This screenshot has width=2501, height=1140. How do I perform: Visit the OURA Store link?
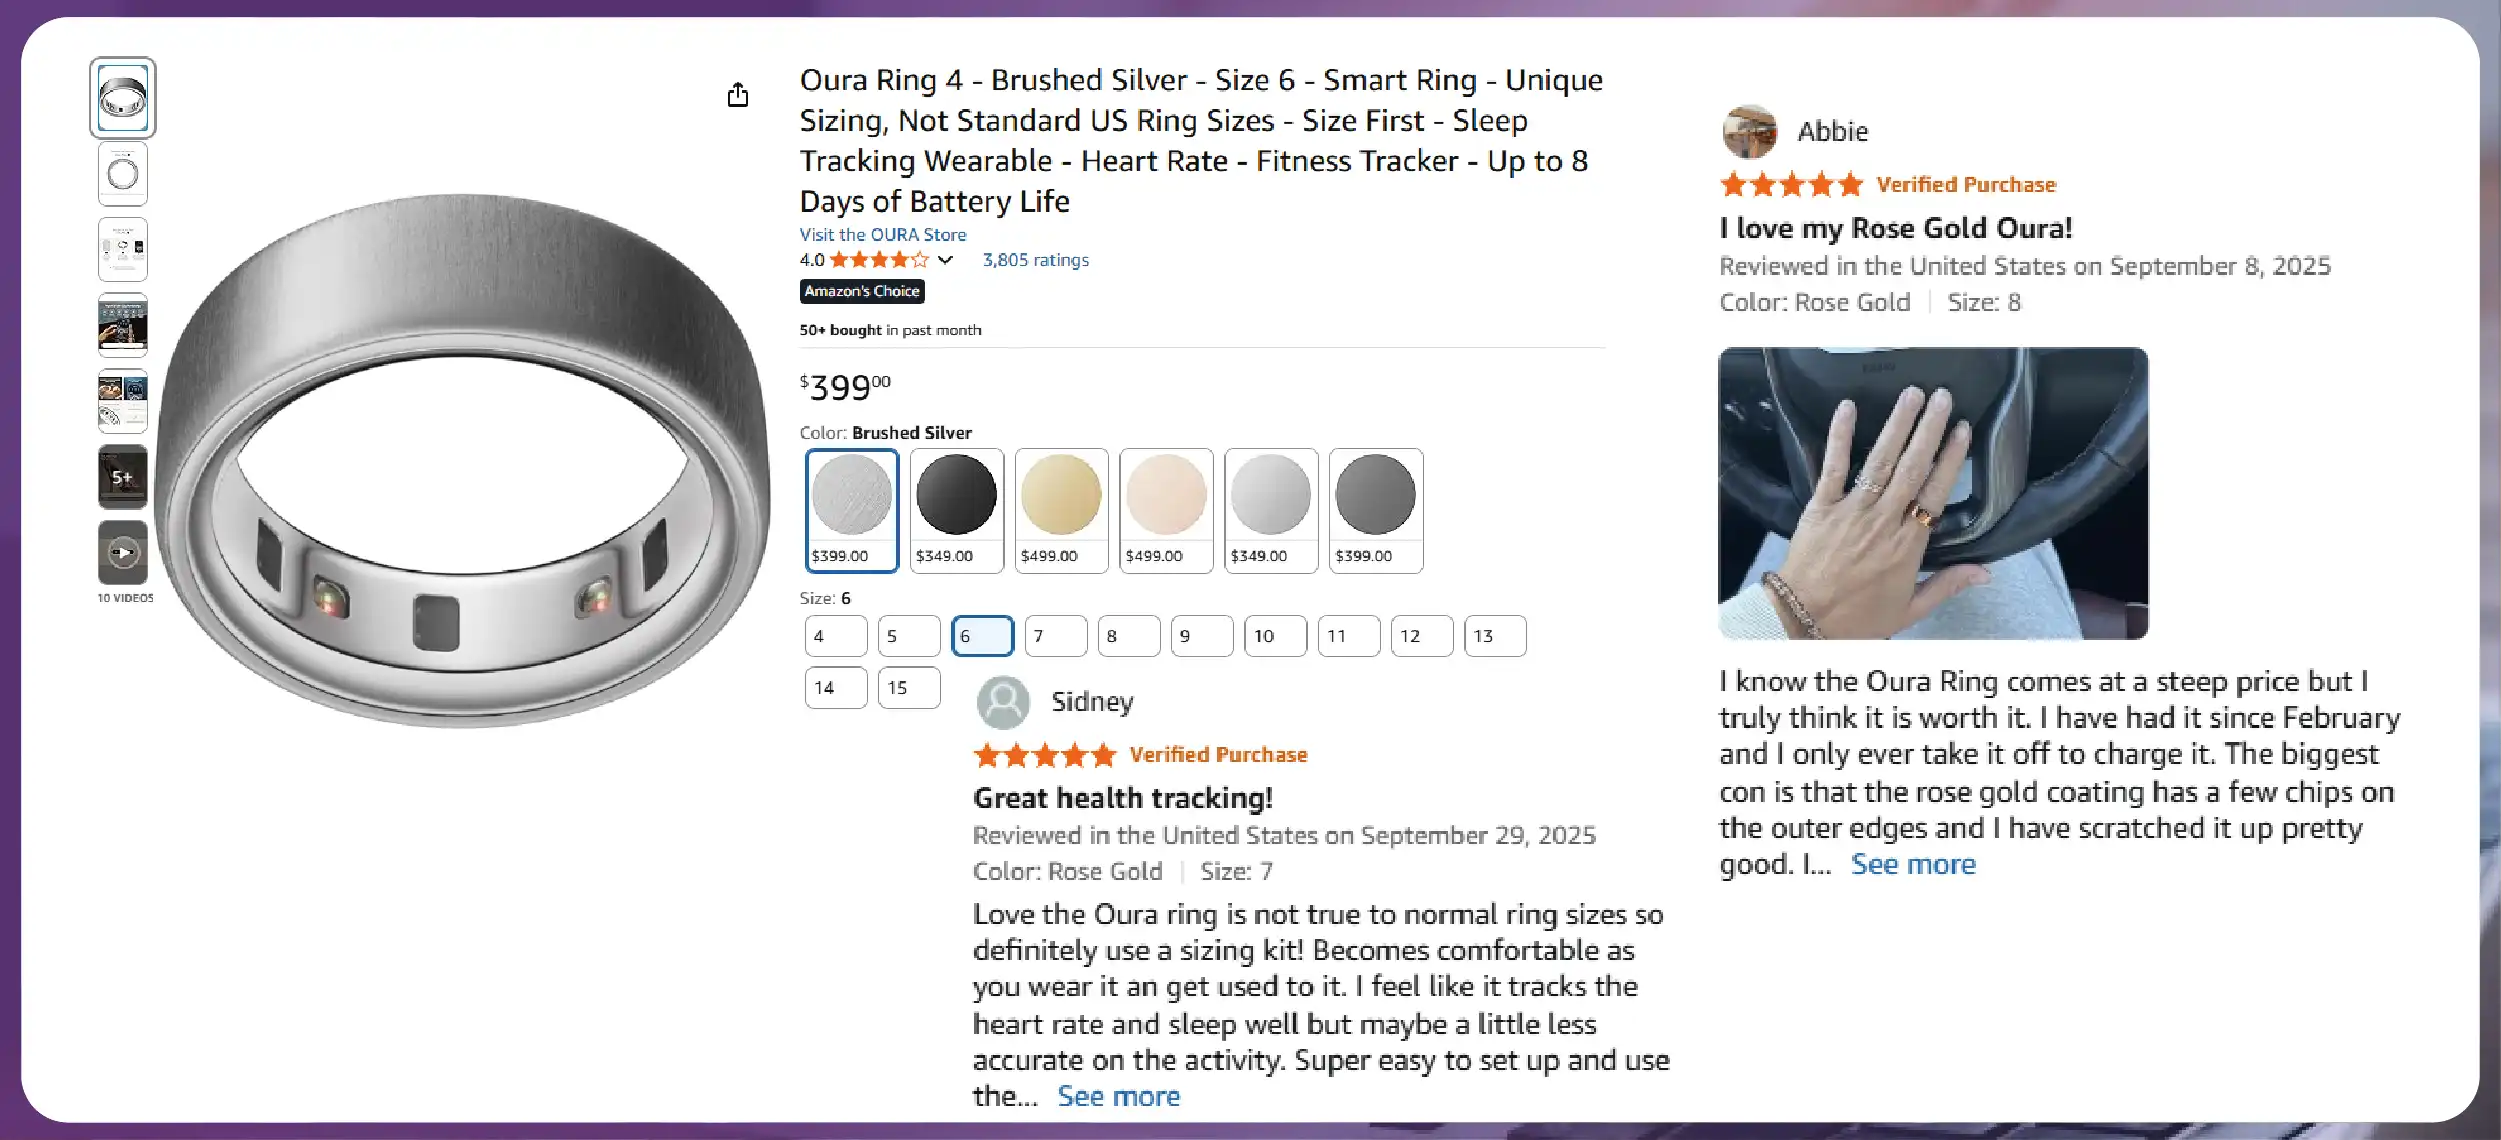(882, 235)
